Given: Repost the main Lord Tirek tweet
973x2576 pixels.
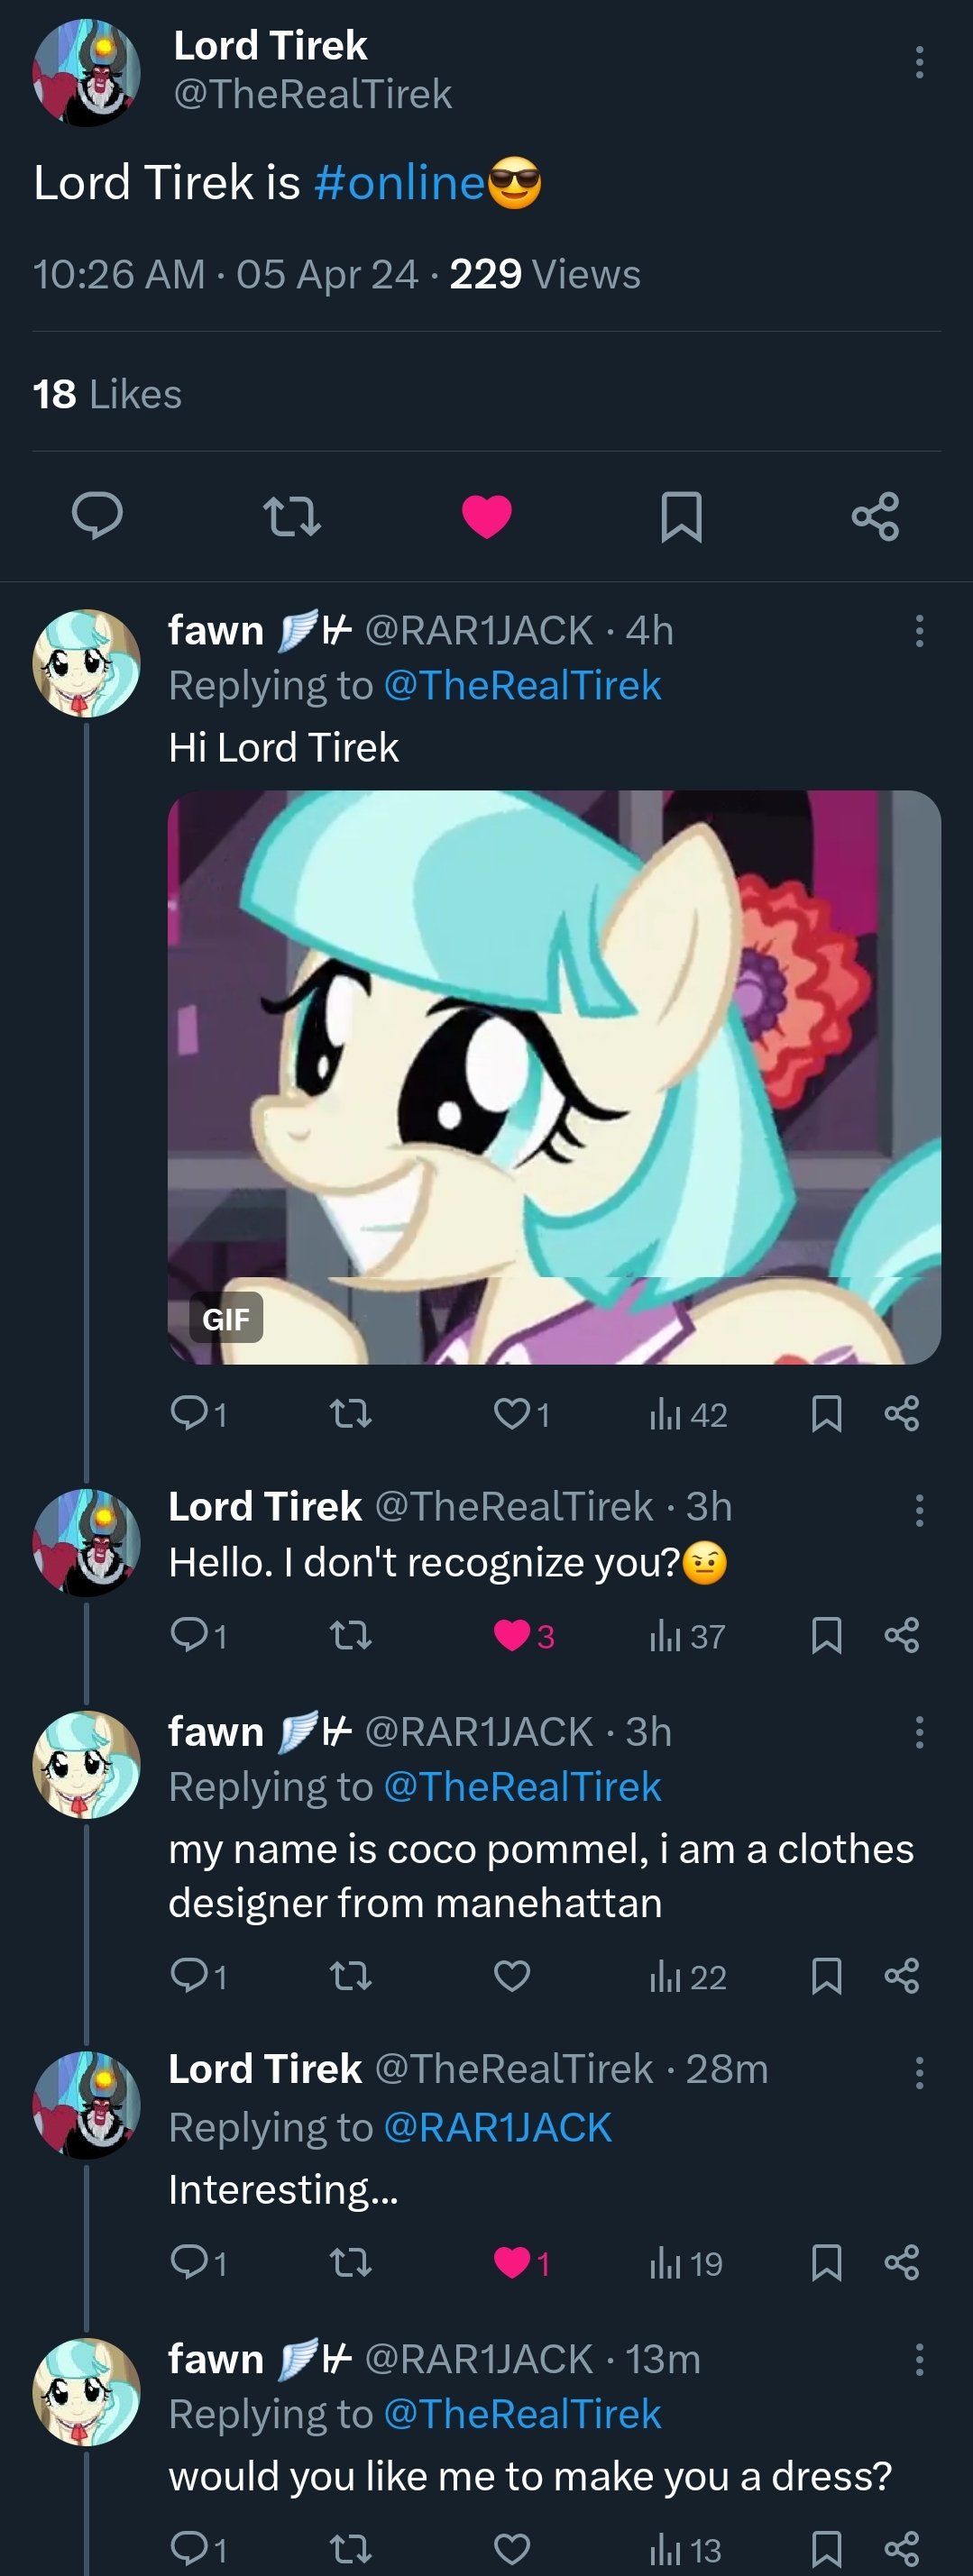Looking at the screenshot, I should pyautogui.click(x=291, y=516).
